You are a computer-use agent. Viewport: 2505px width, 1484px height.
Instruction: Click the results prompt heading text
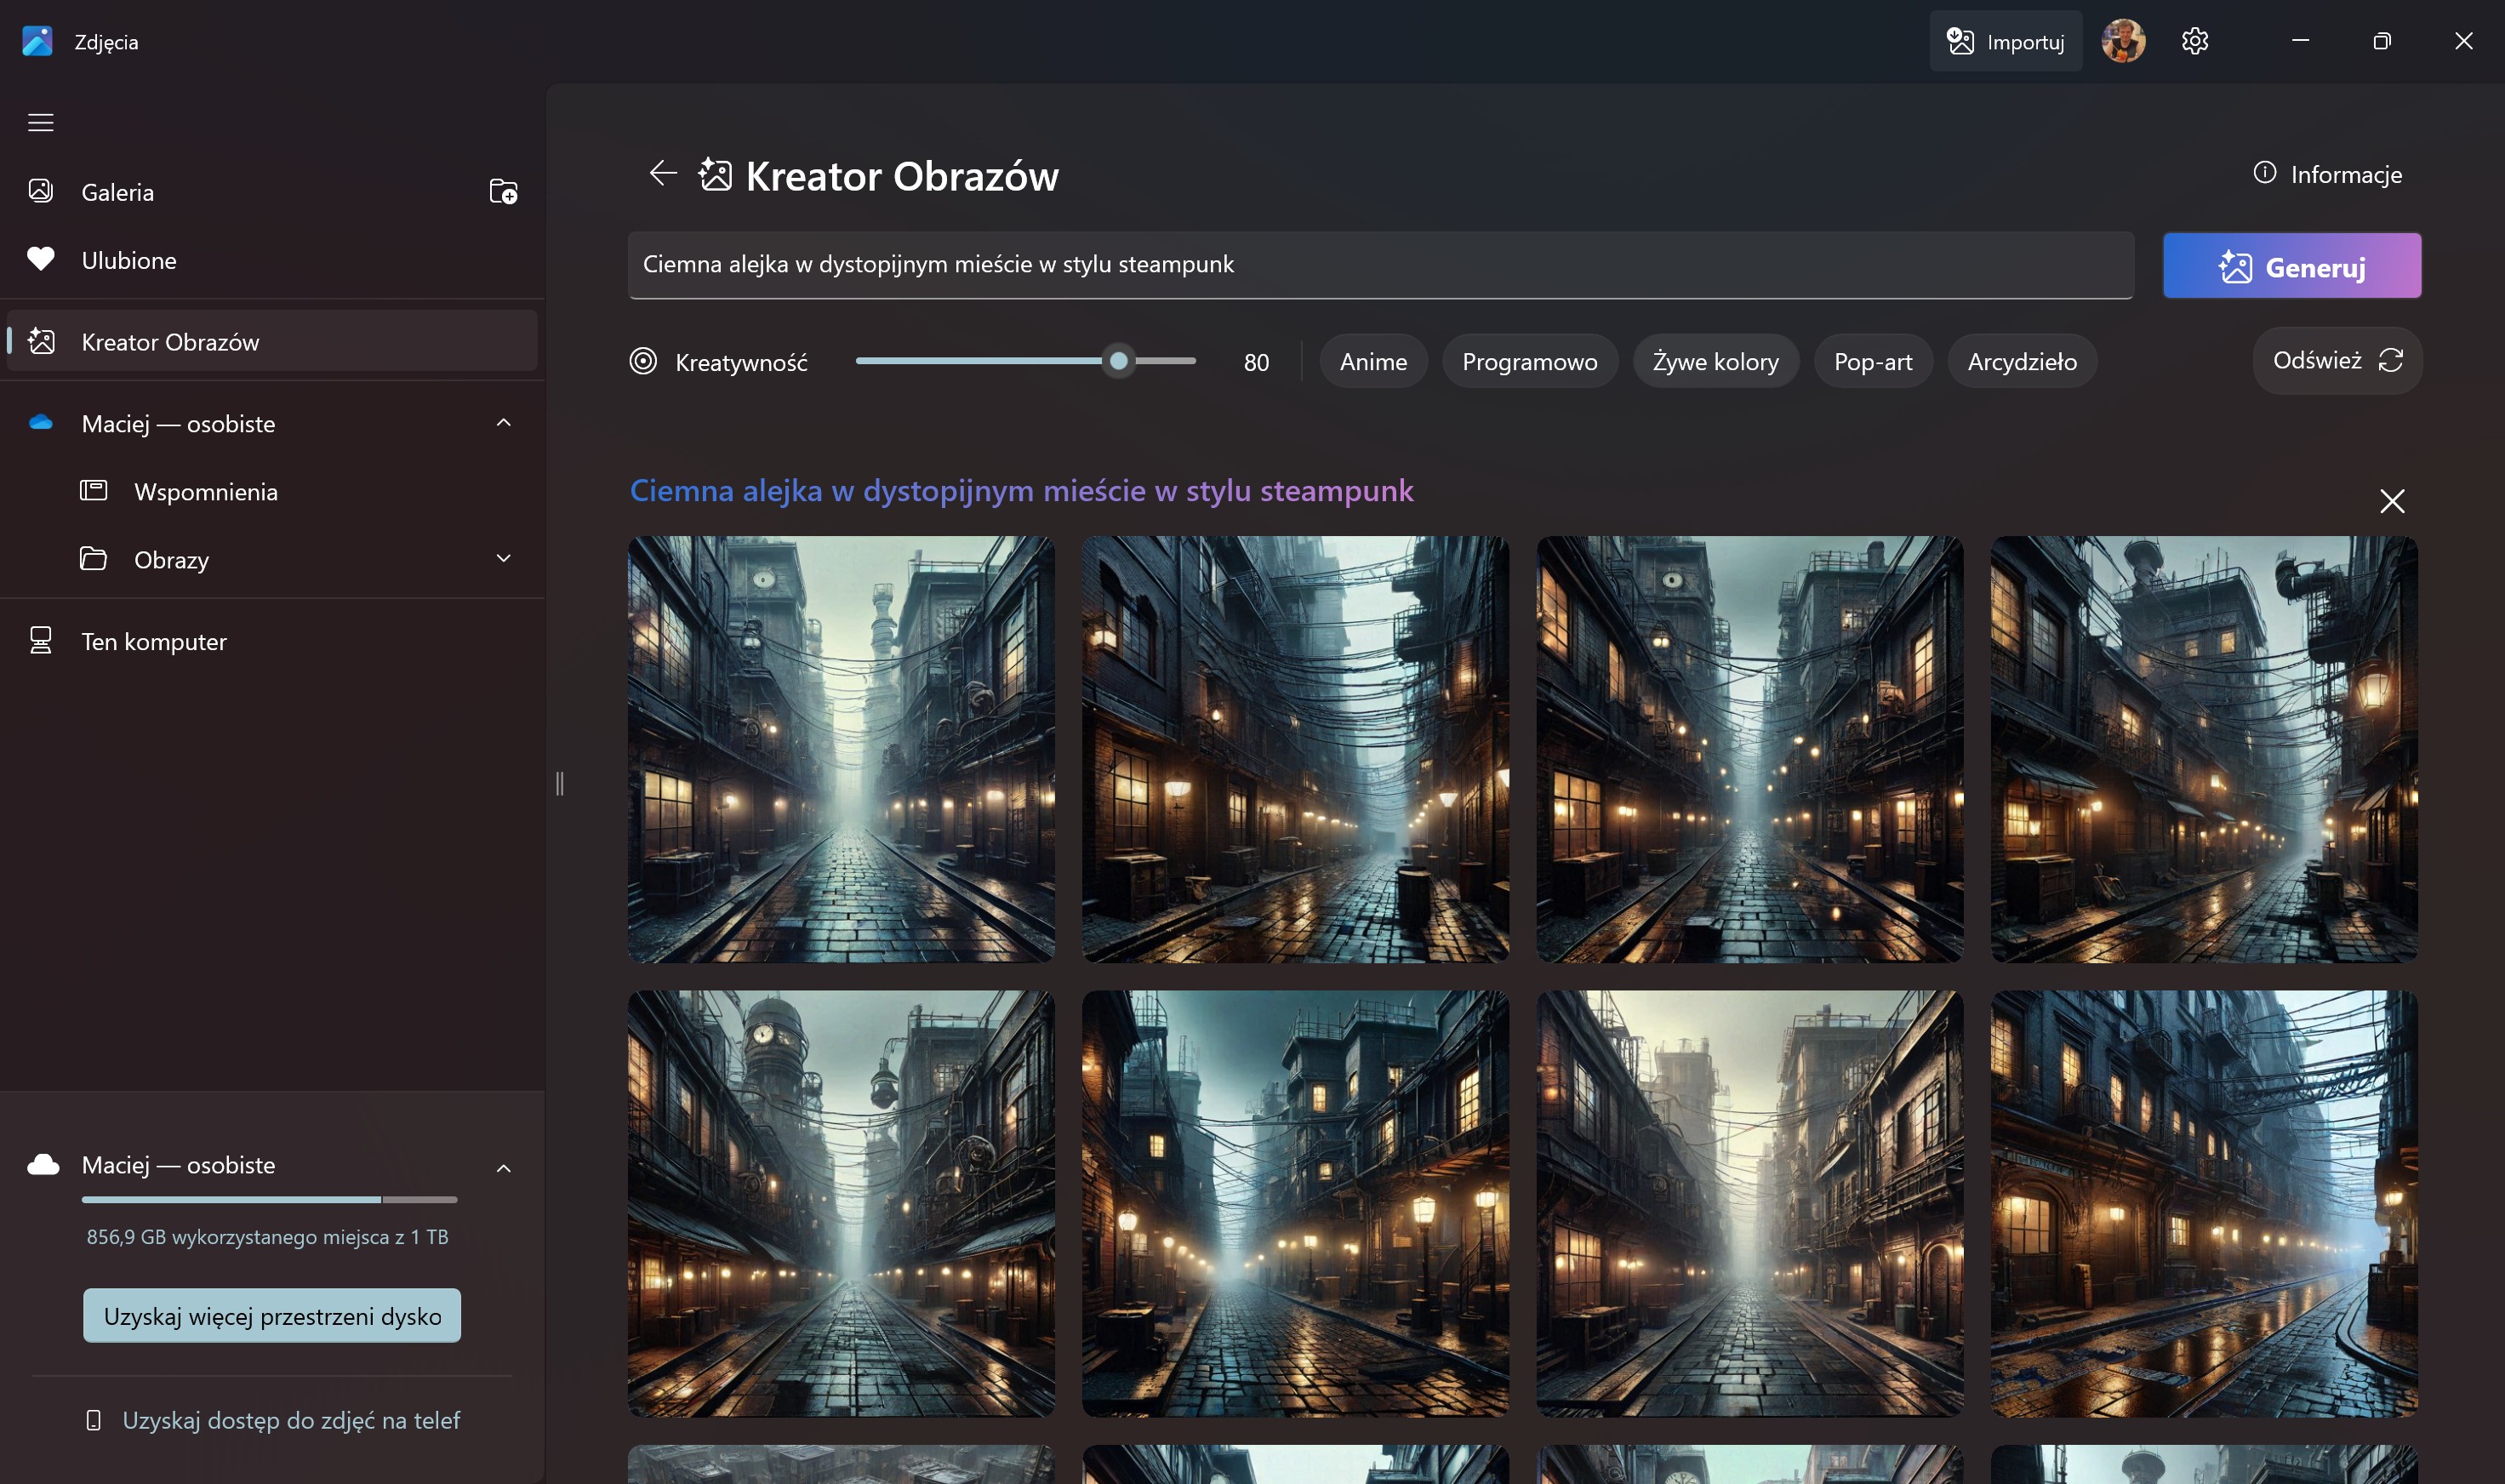coord(1021,490)
